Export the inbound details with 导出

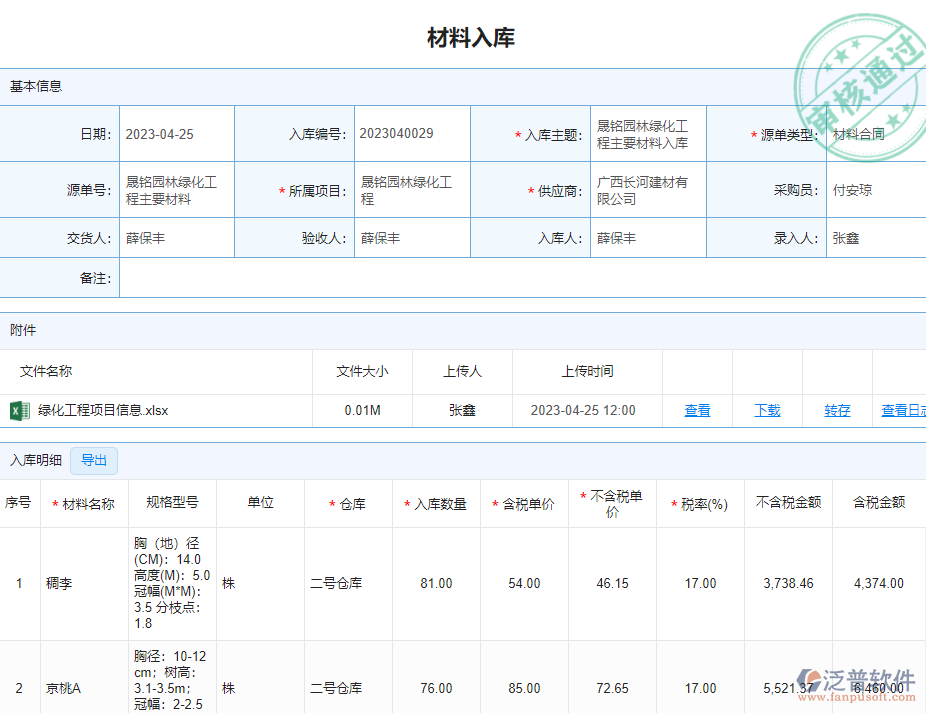(94, 460)
